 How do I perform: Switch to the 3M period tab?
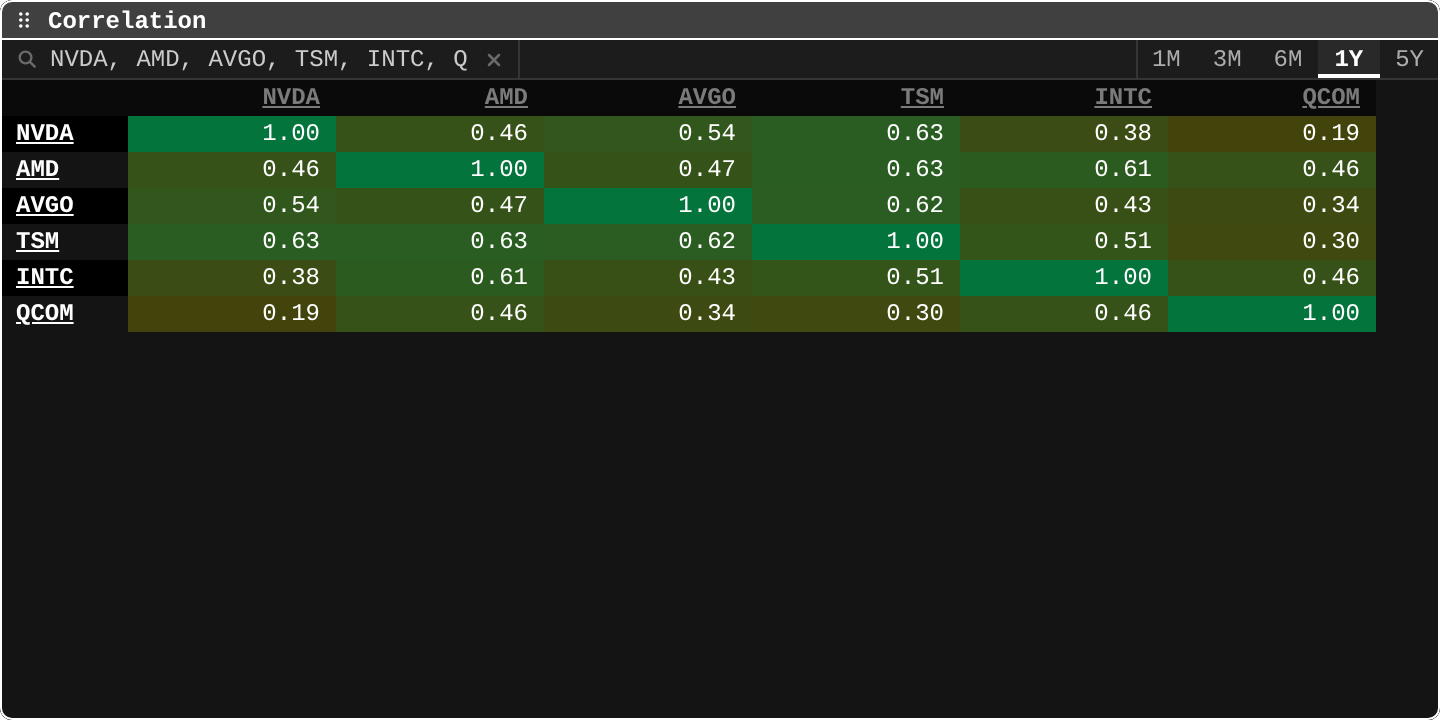click(1227, 59)
